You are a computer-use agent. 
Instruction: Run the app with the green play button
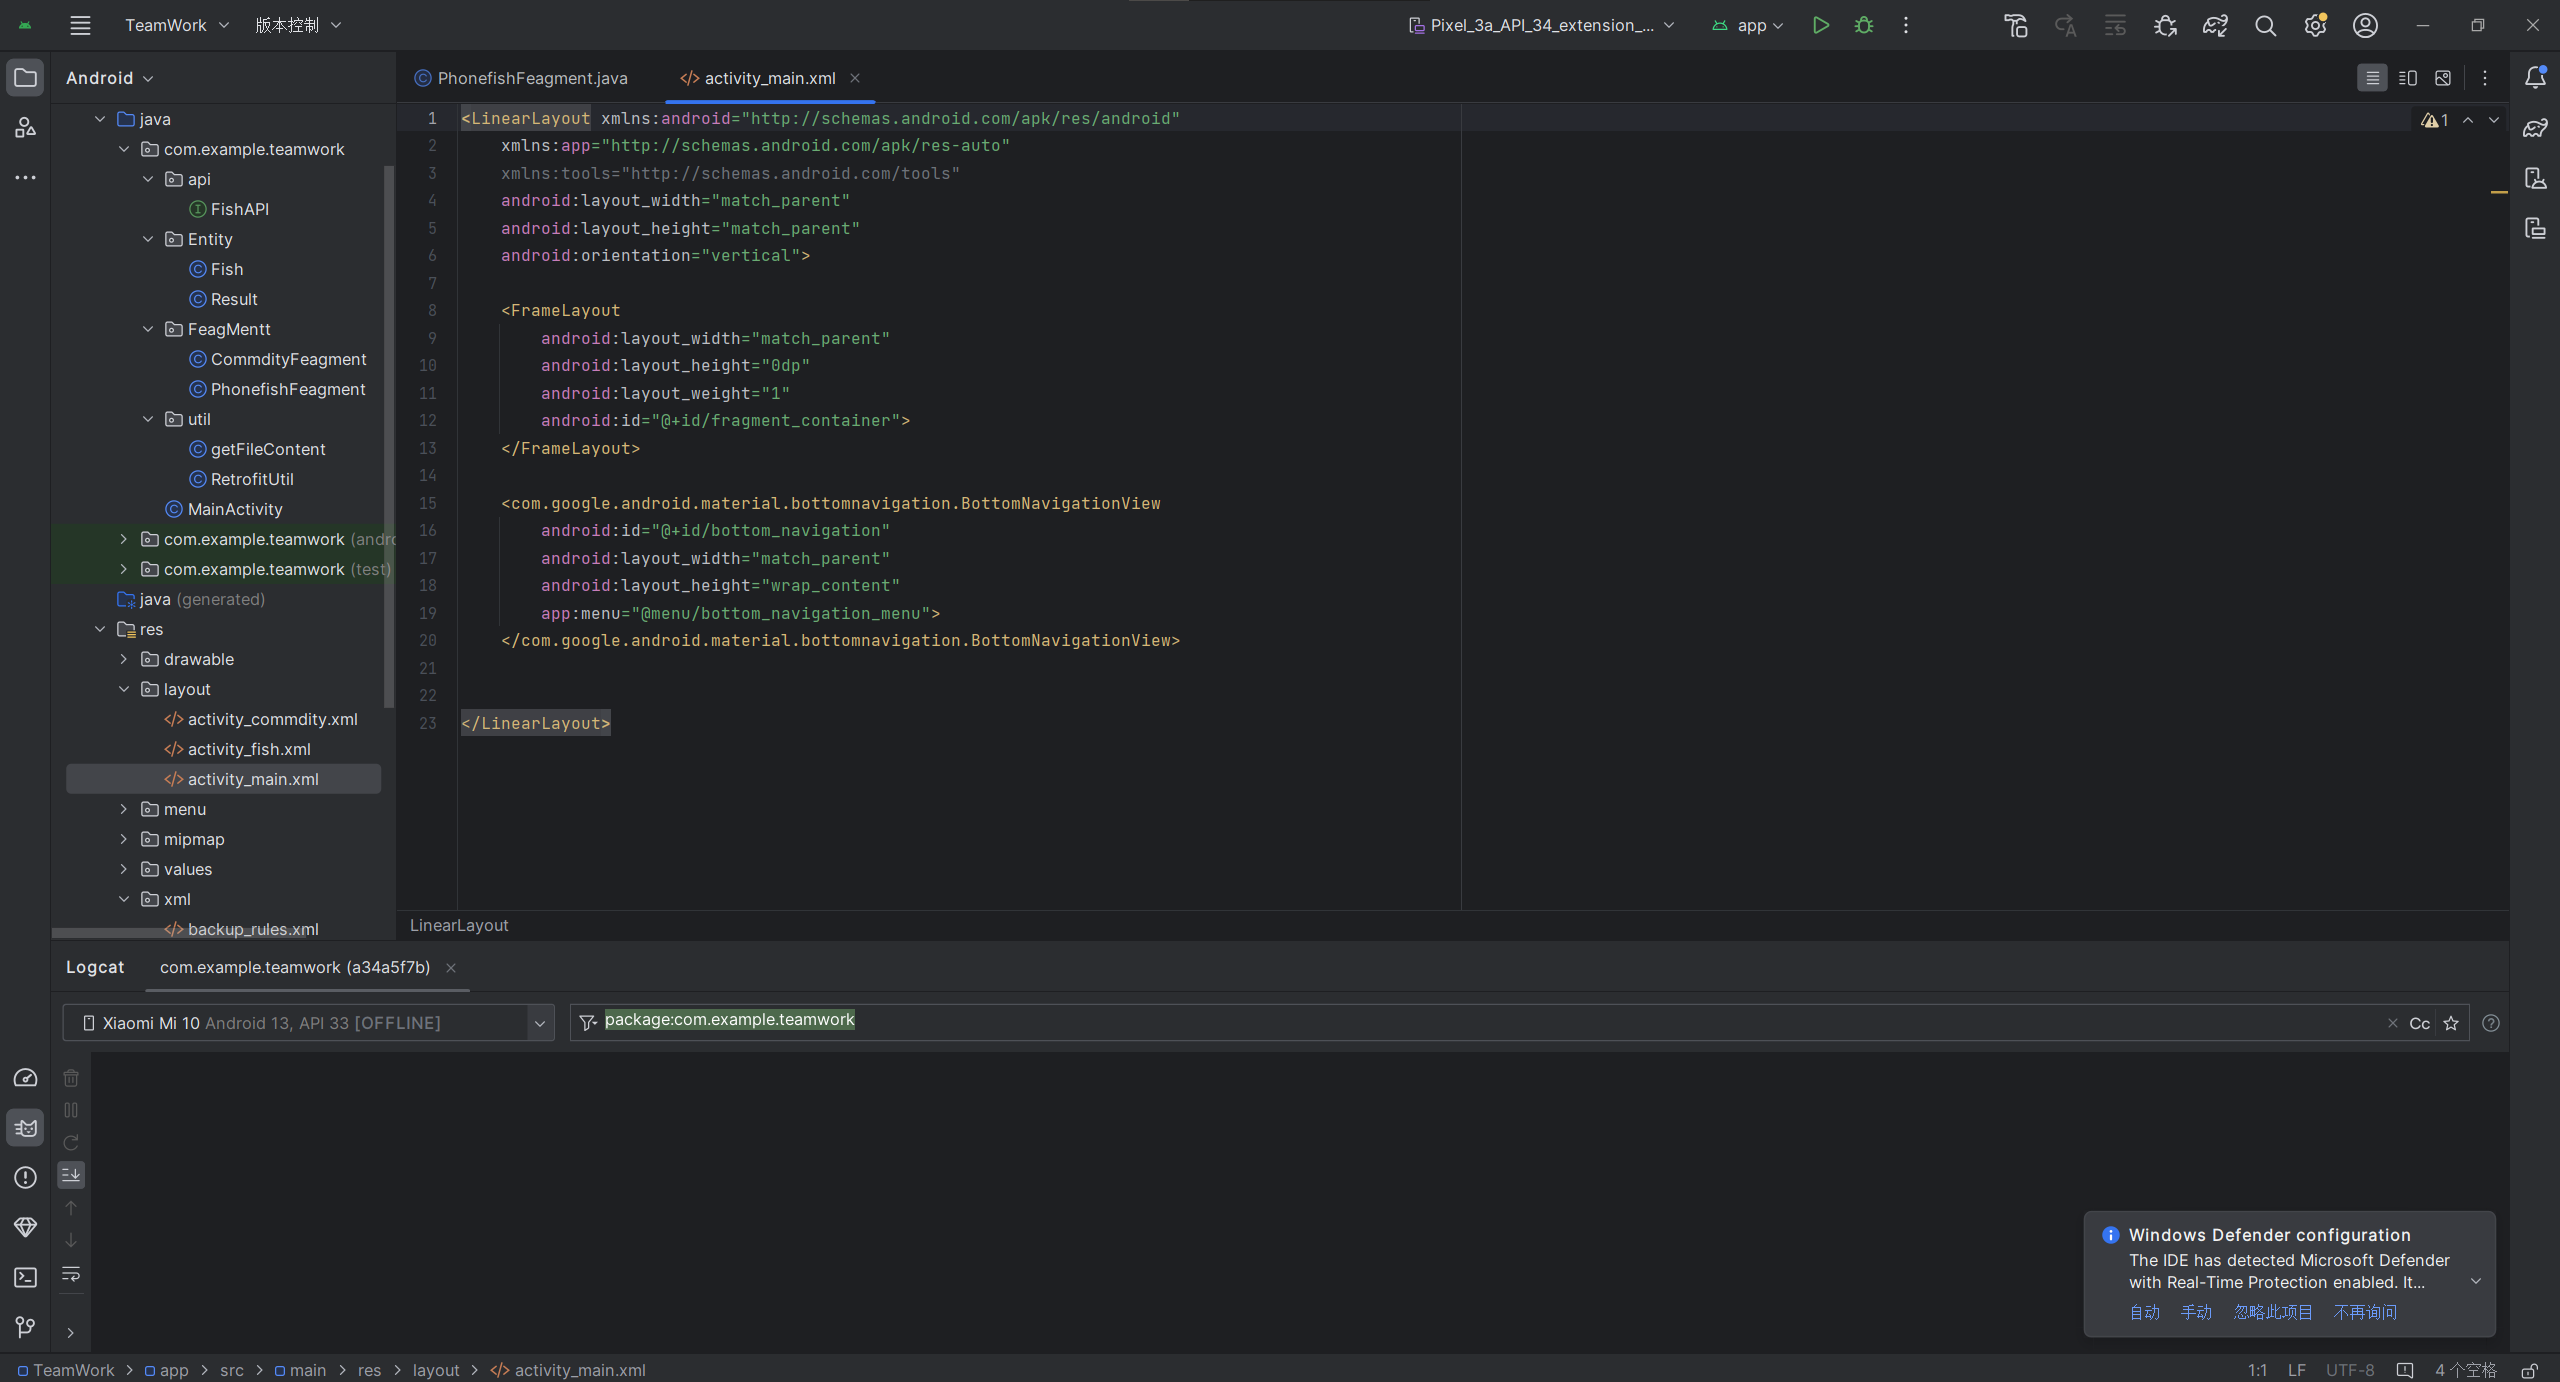coord(1820,26)
